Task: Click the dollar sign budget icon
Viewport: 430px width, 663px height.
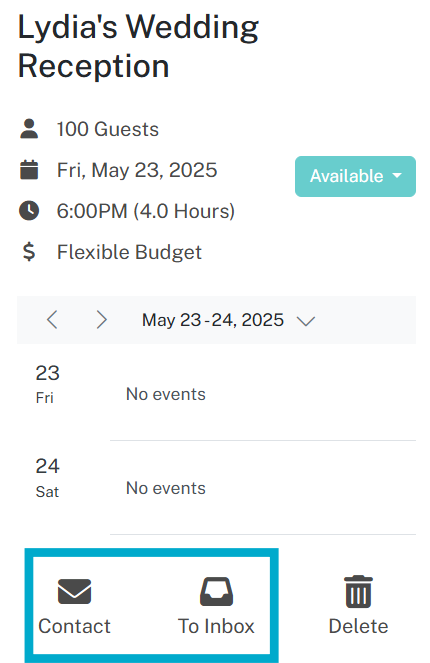Action: (x=29, y=252)
